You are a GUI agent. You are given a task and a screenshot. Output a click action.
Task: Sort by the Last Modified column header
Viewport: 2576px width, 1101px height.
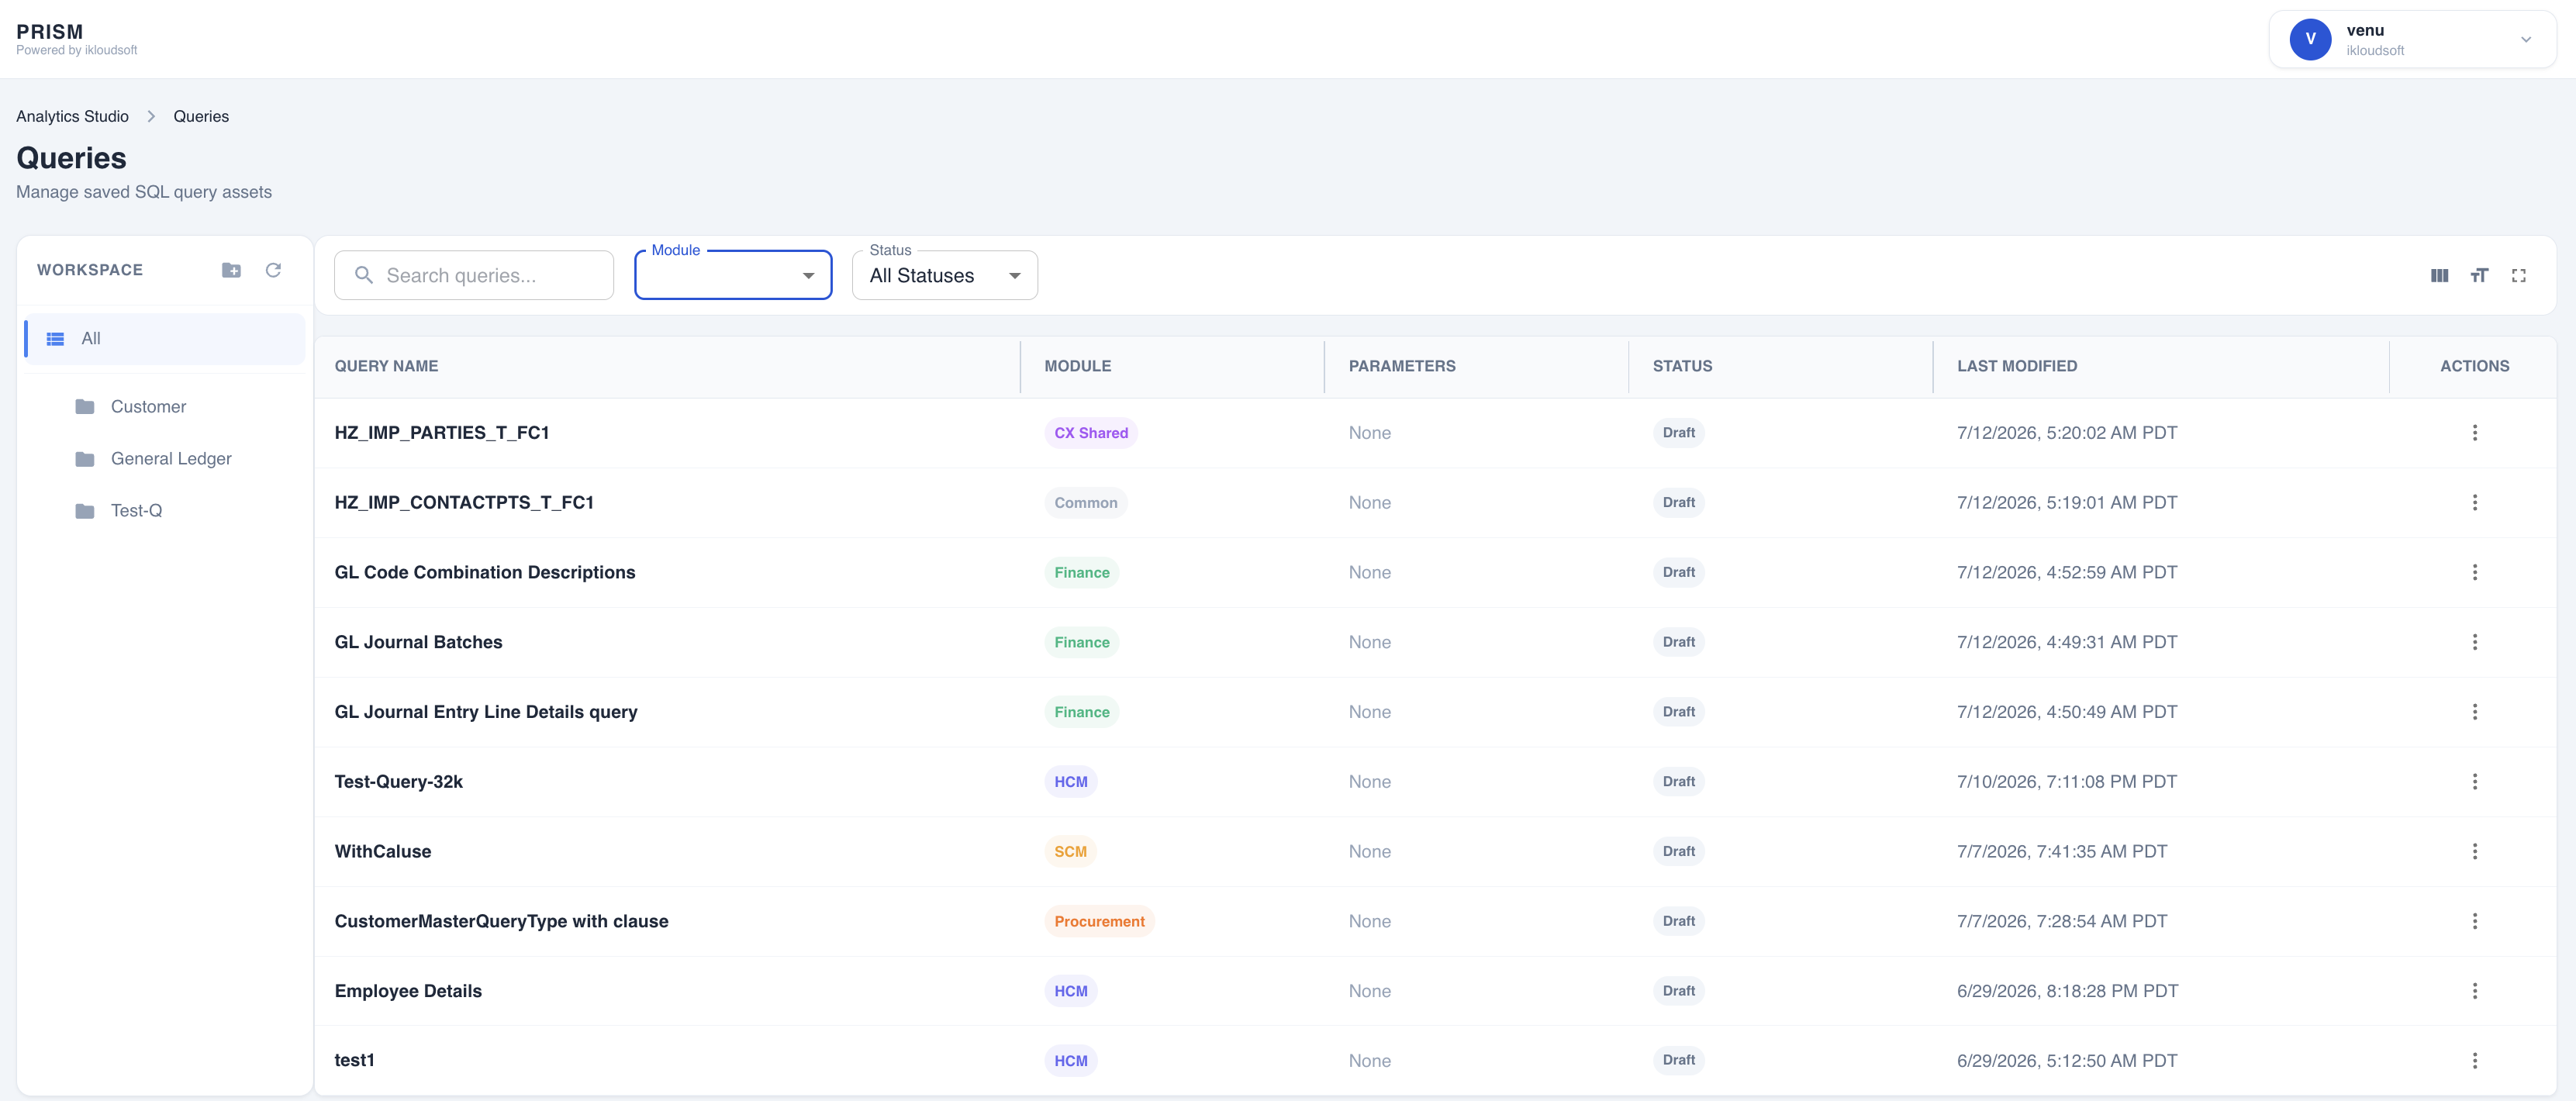(2016, 366)
